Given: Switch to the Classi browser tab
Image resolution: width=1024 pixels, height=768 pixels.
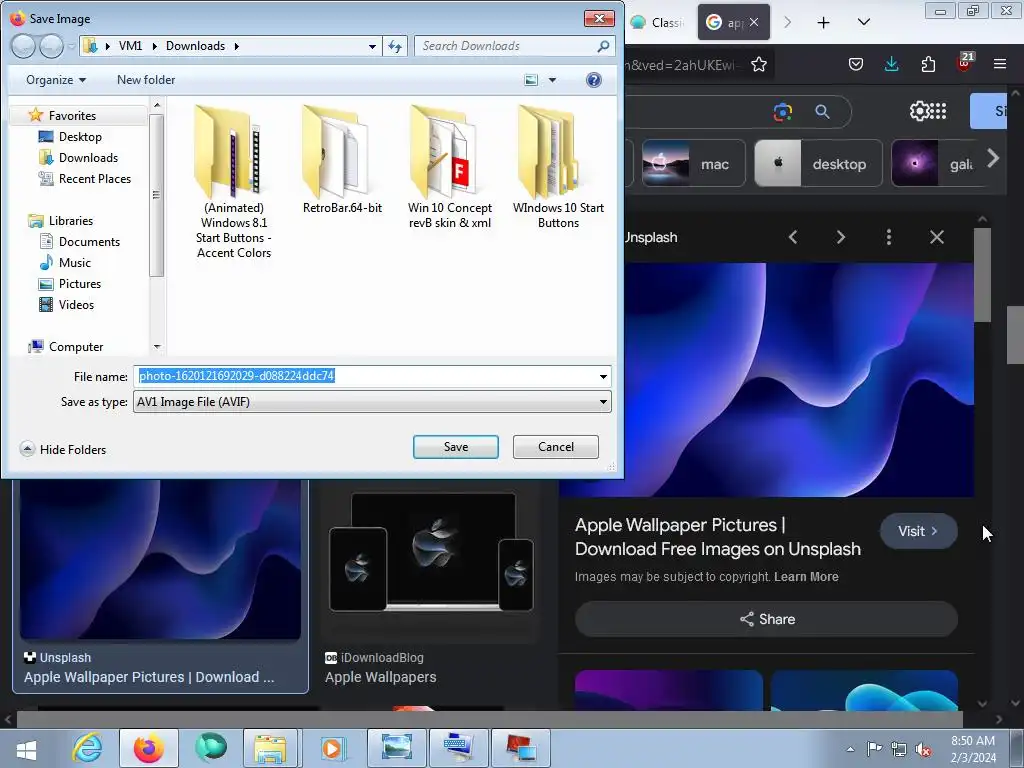Looking at the screenshot, I should 658,22.
